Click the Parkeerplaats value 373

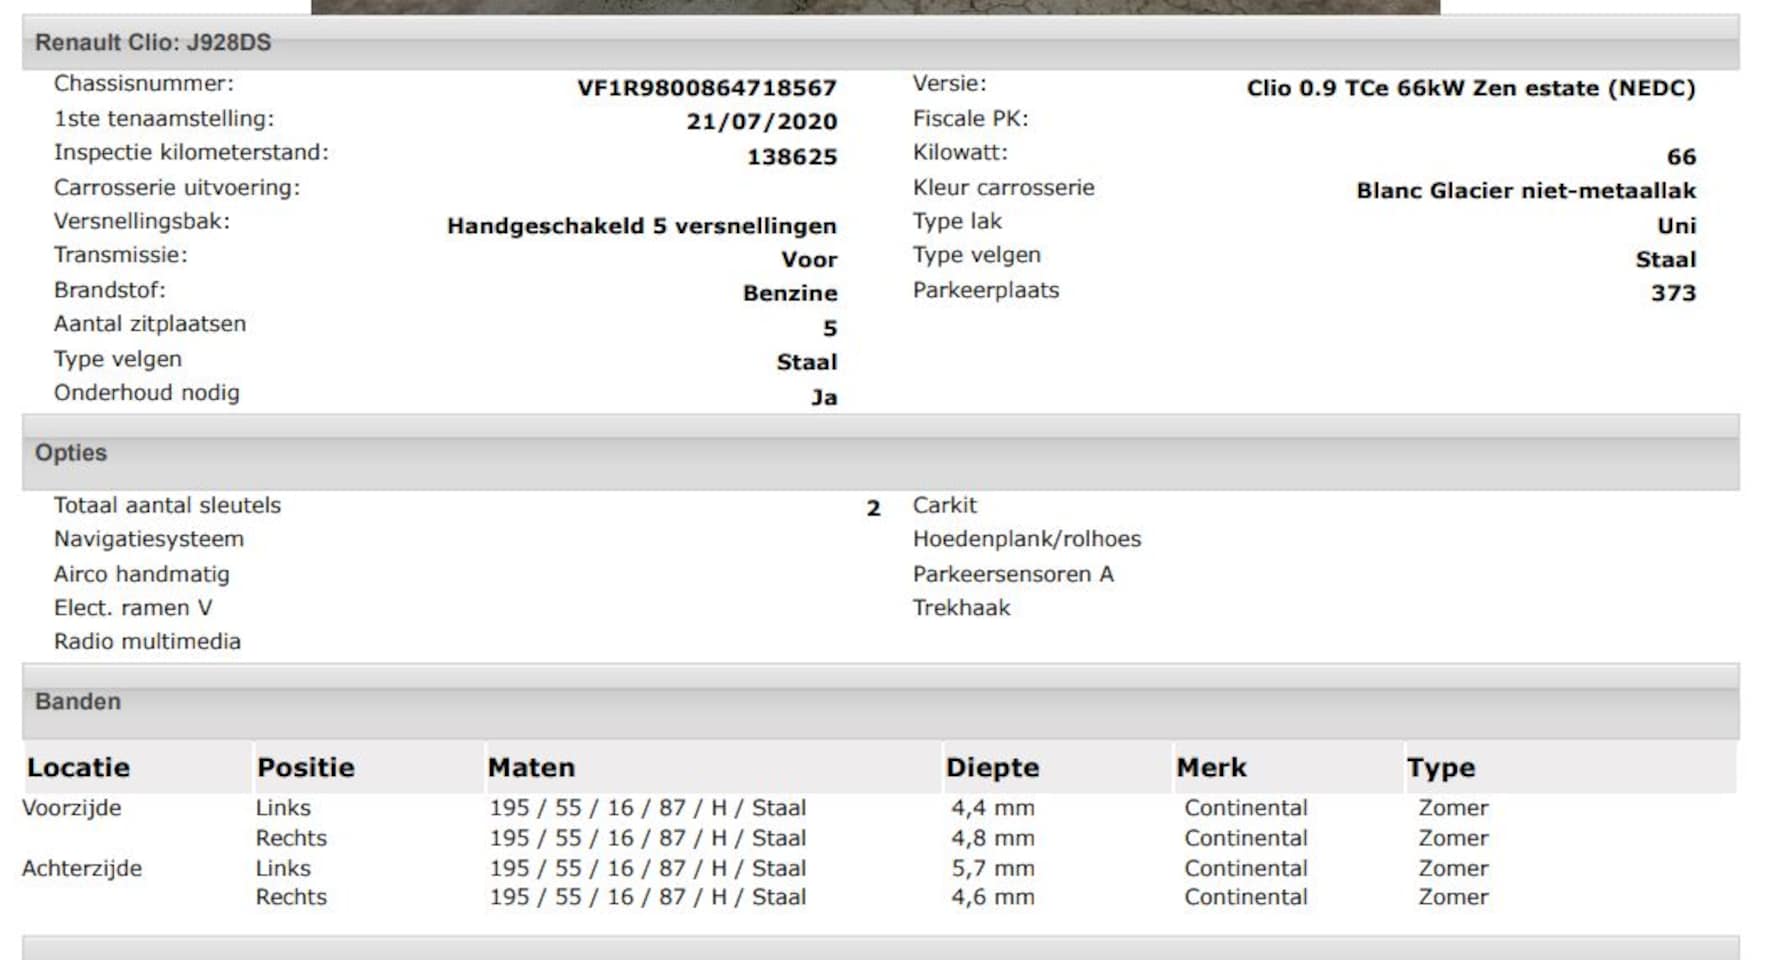point(1673,294)
